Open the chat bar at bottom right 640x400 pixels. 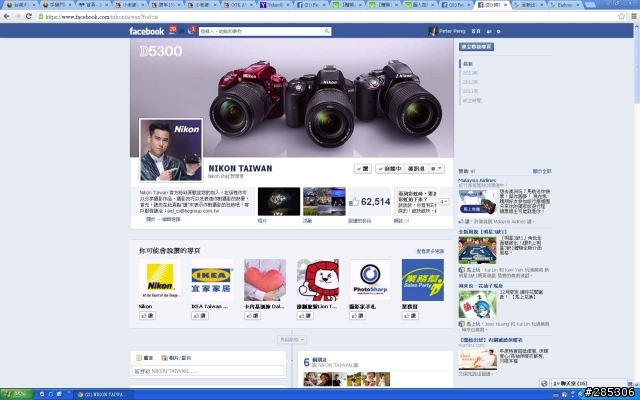pyautogui.click(x=589, y=383)
